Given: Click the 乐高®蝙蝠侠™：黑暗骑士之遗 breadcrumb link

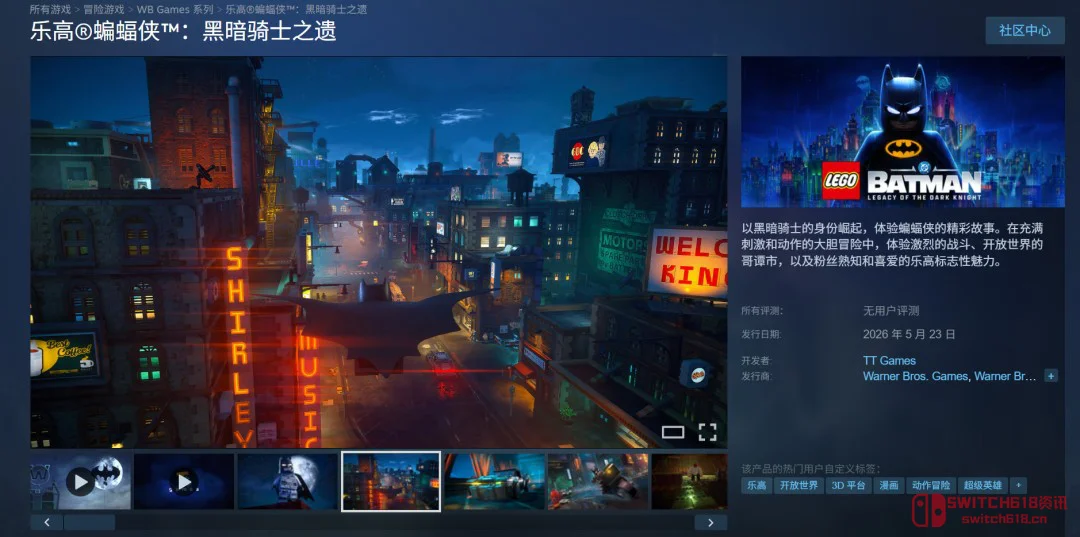Looking at the screenshot, I should click(x=296, y=10).
